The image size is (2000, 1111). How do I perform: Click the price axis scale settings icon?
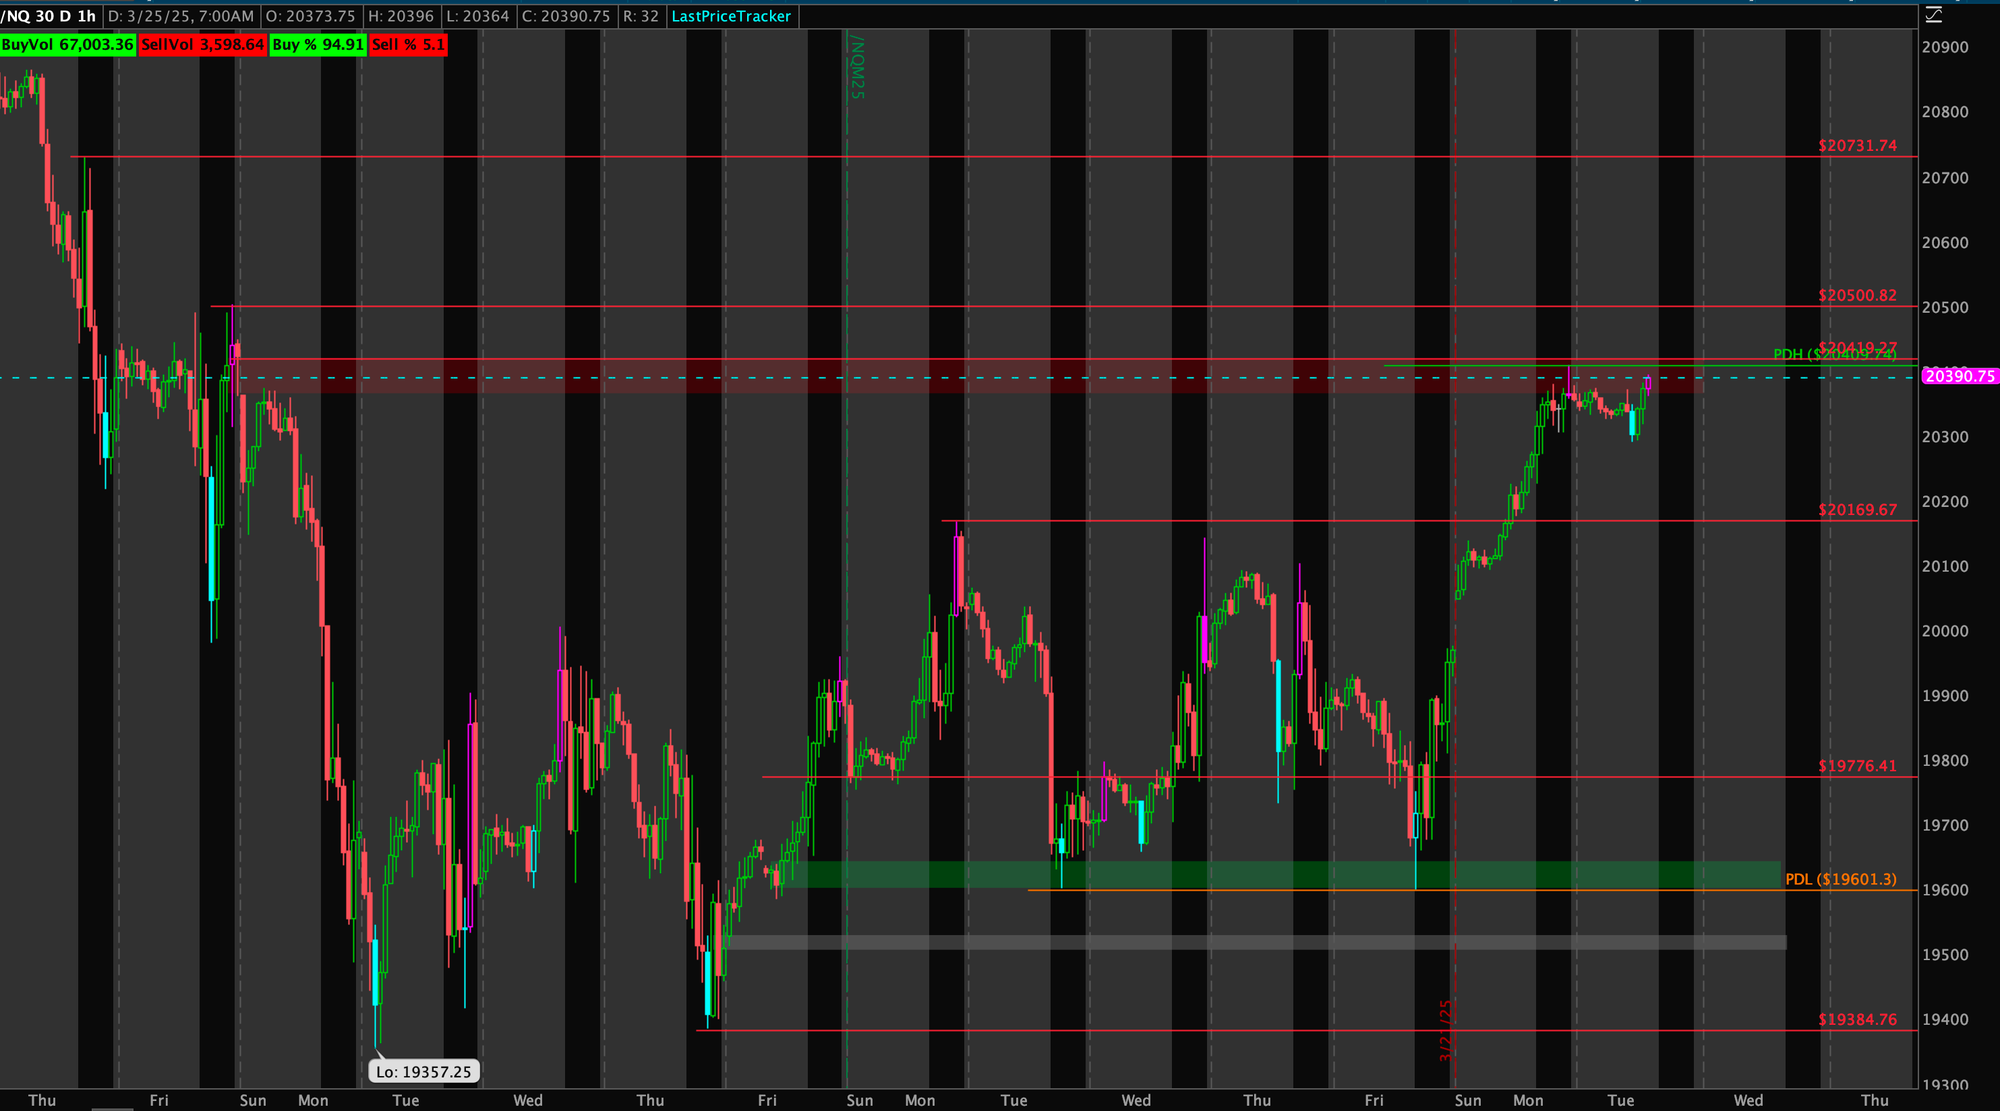click(1933, 15)
